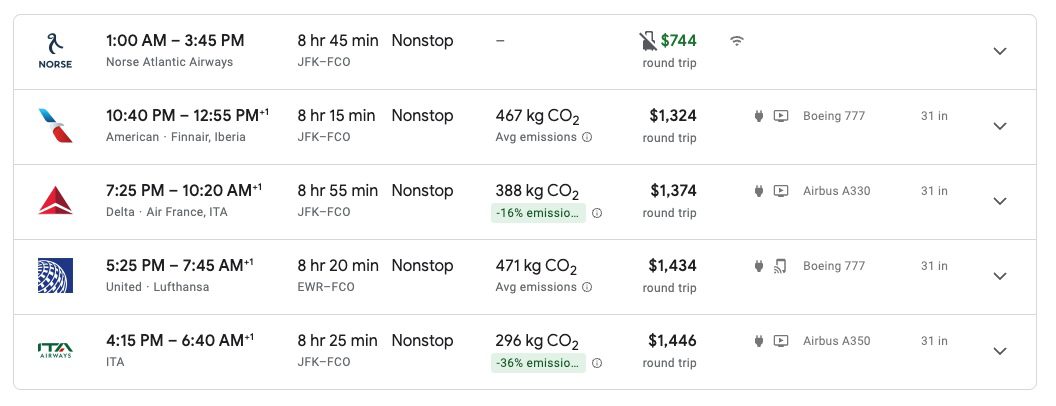The width and height of the screenshot is (1056, 406).
Task: Expand the ITA 4:15 PM flight details
Action: 999,351
